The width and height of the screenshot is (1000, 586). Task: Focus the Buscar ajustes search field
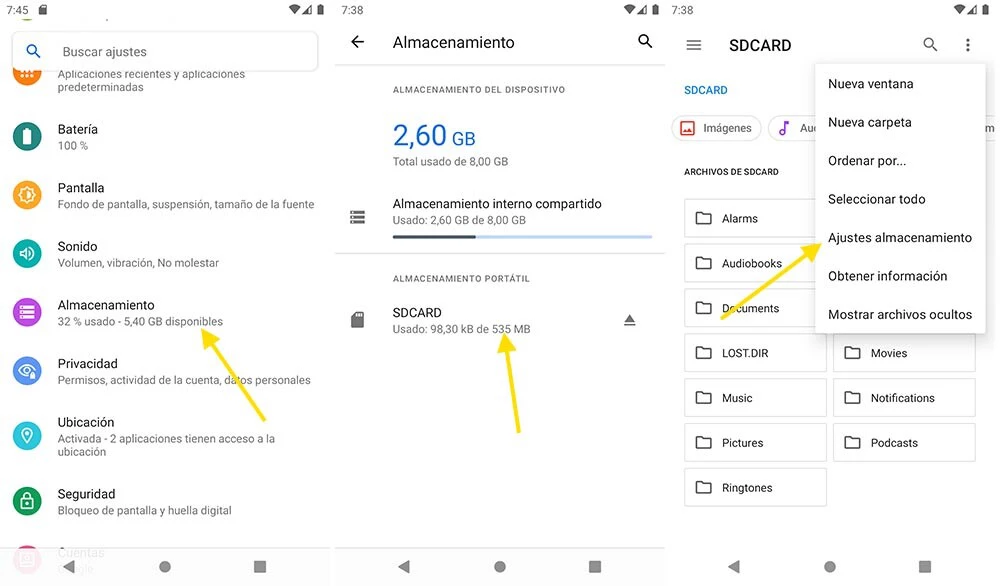tap(165, 52)
